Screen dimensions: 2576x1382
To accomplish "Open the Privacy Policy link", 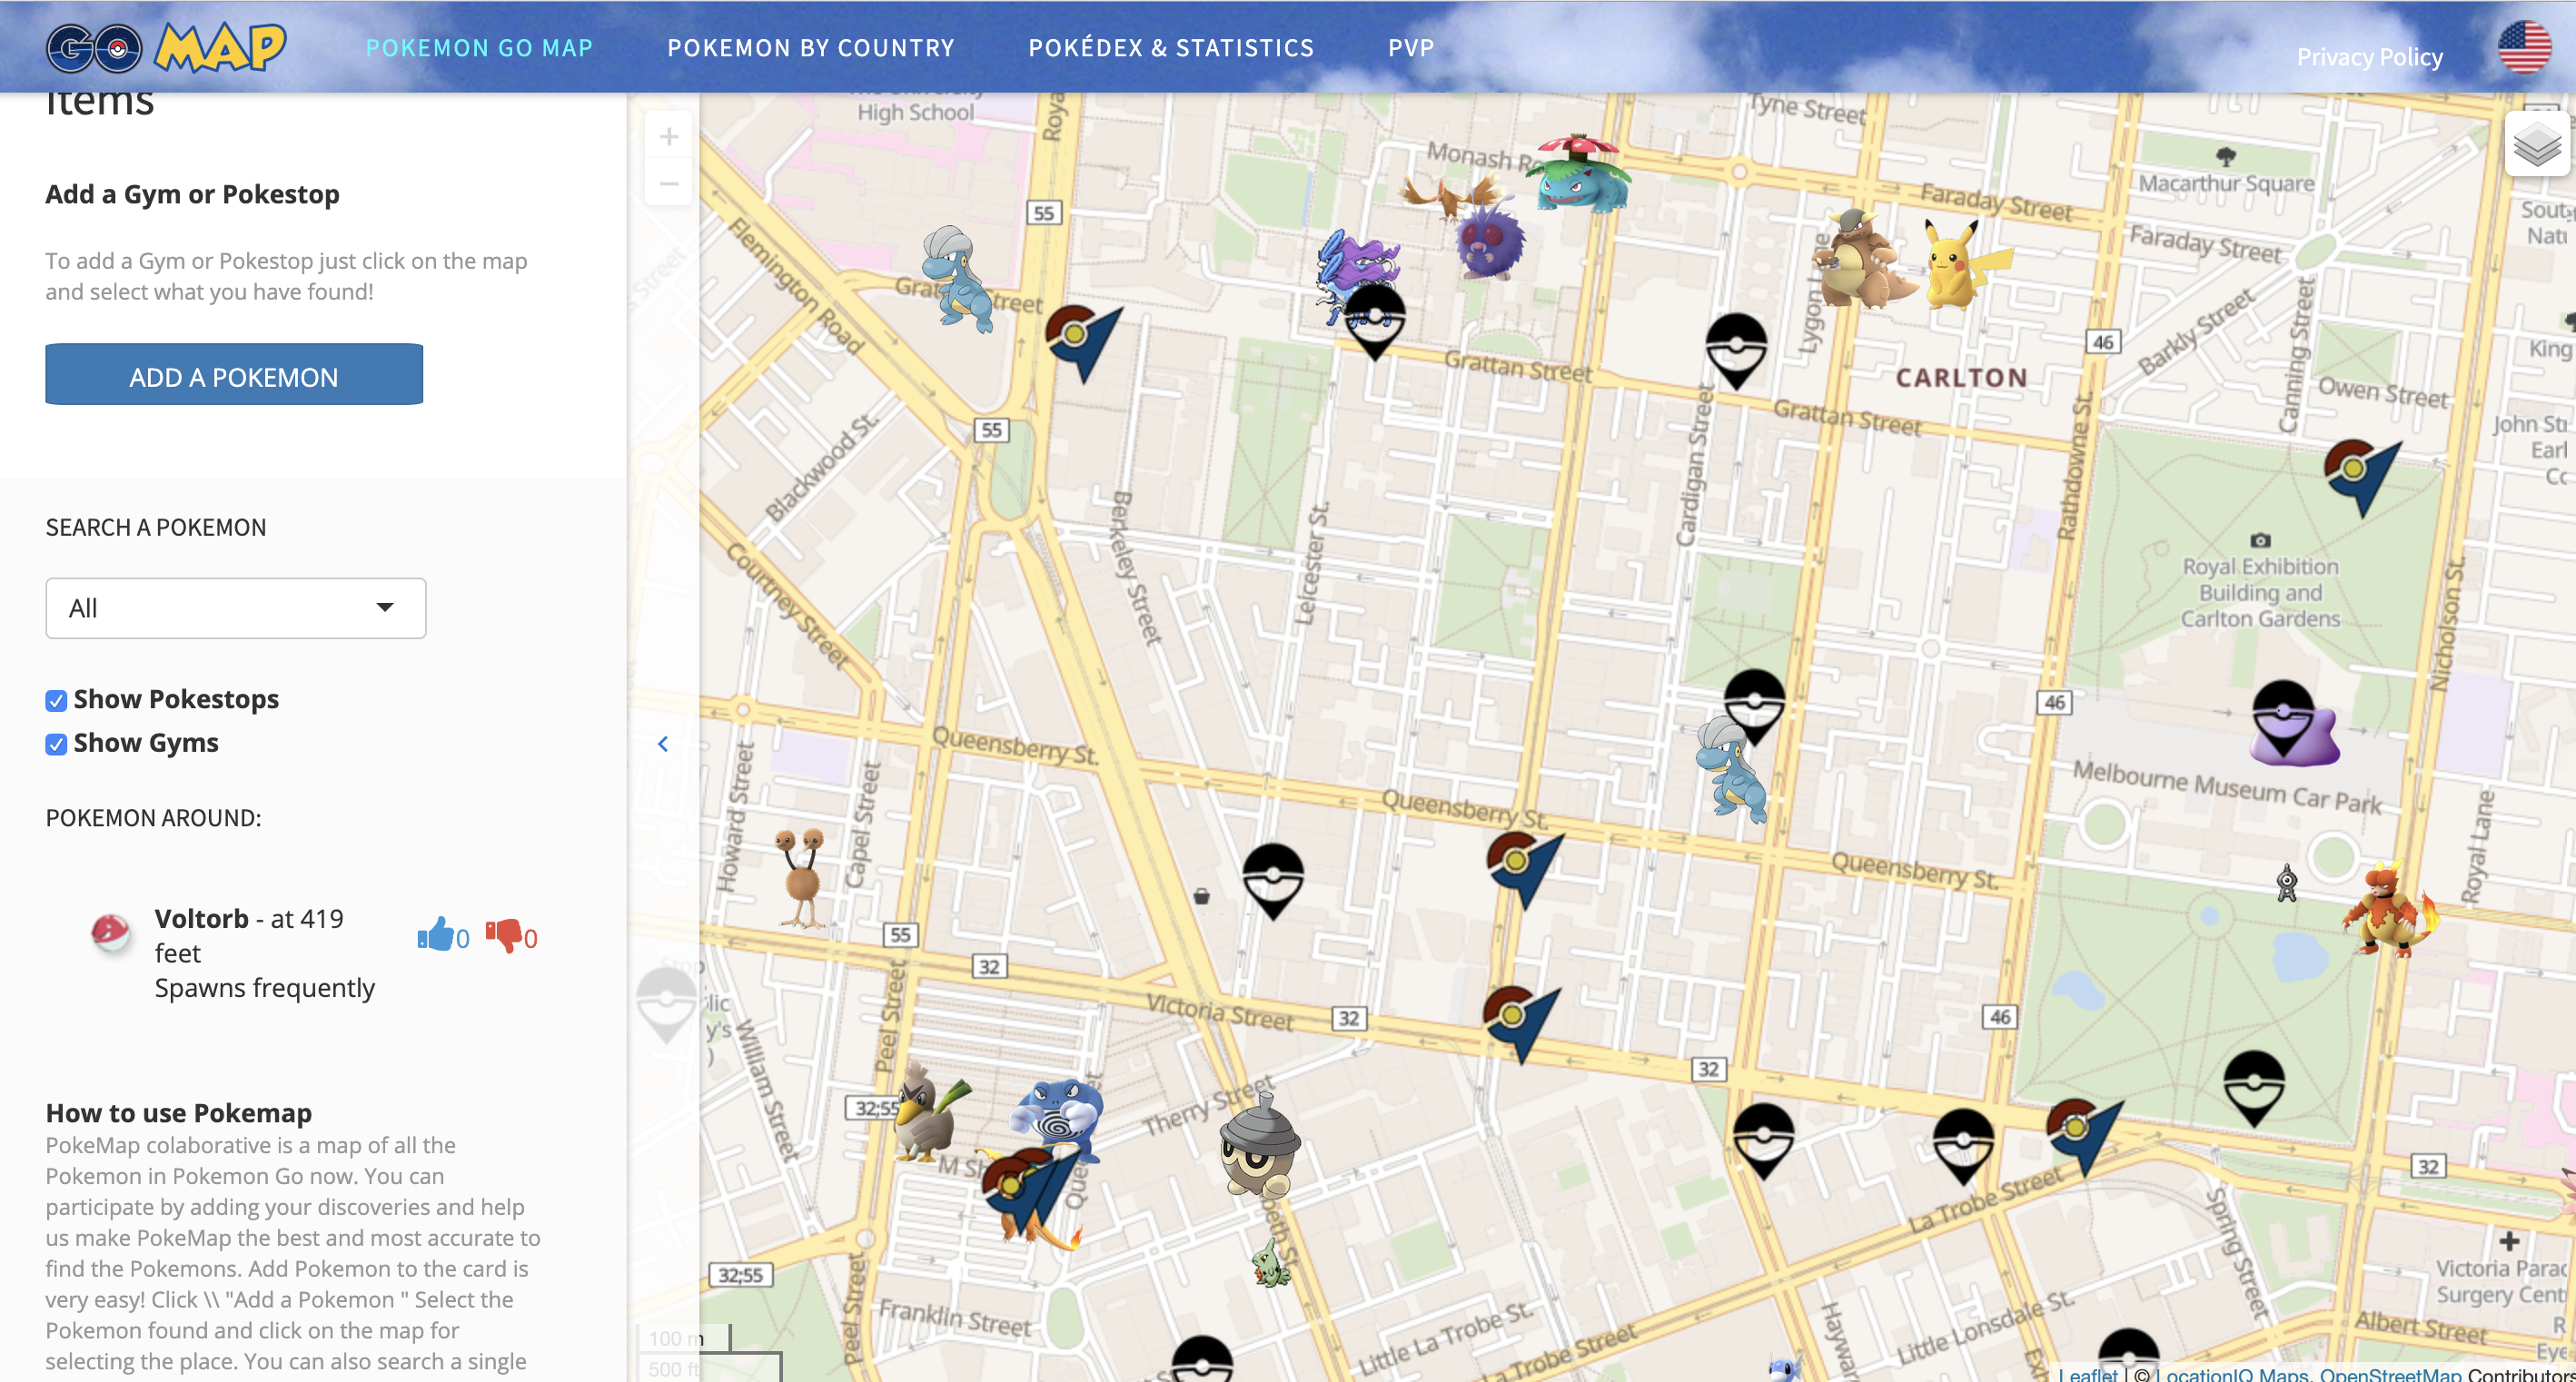I will (2369, 57).
